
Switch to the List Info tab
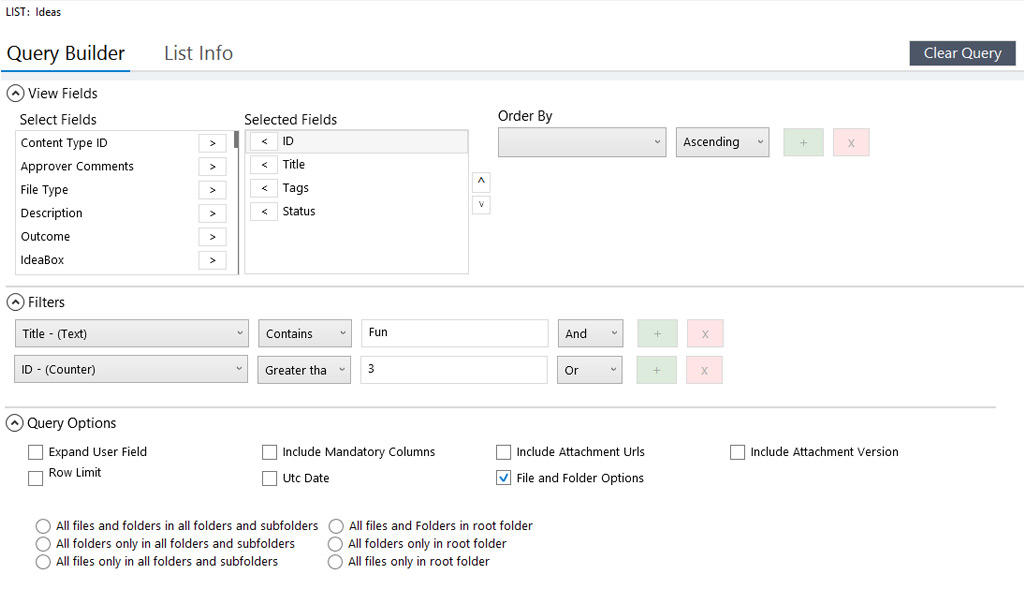[x=199, y=53]
